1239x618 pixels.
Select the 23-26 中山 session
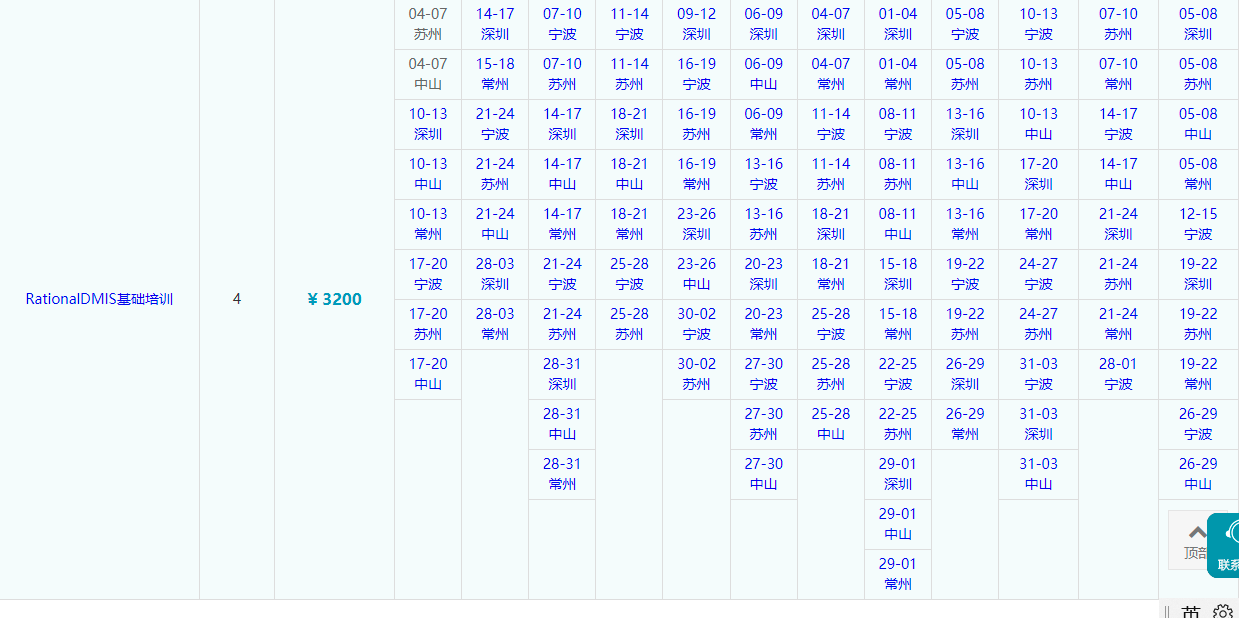pos(696,274)
